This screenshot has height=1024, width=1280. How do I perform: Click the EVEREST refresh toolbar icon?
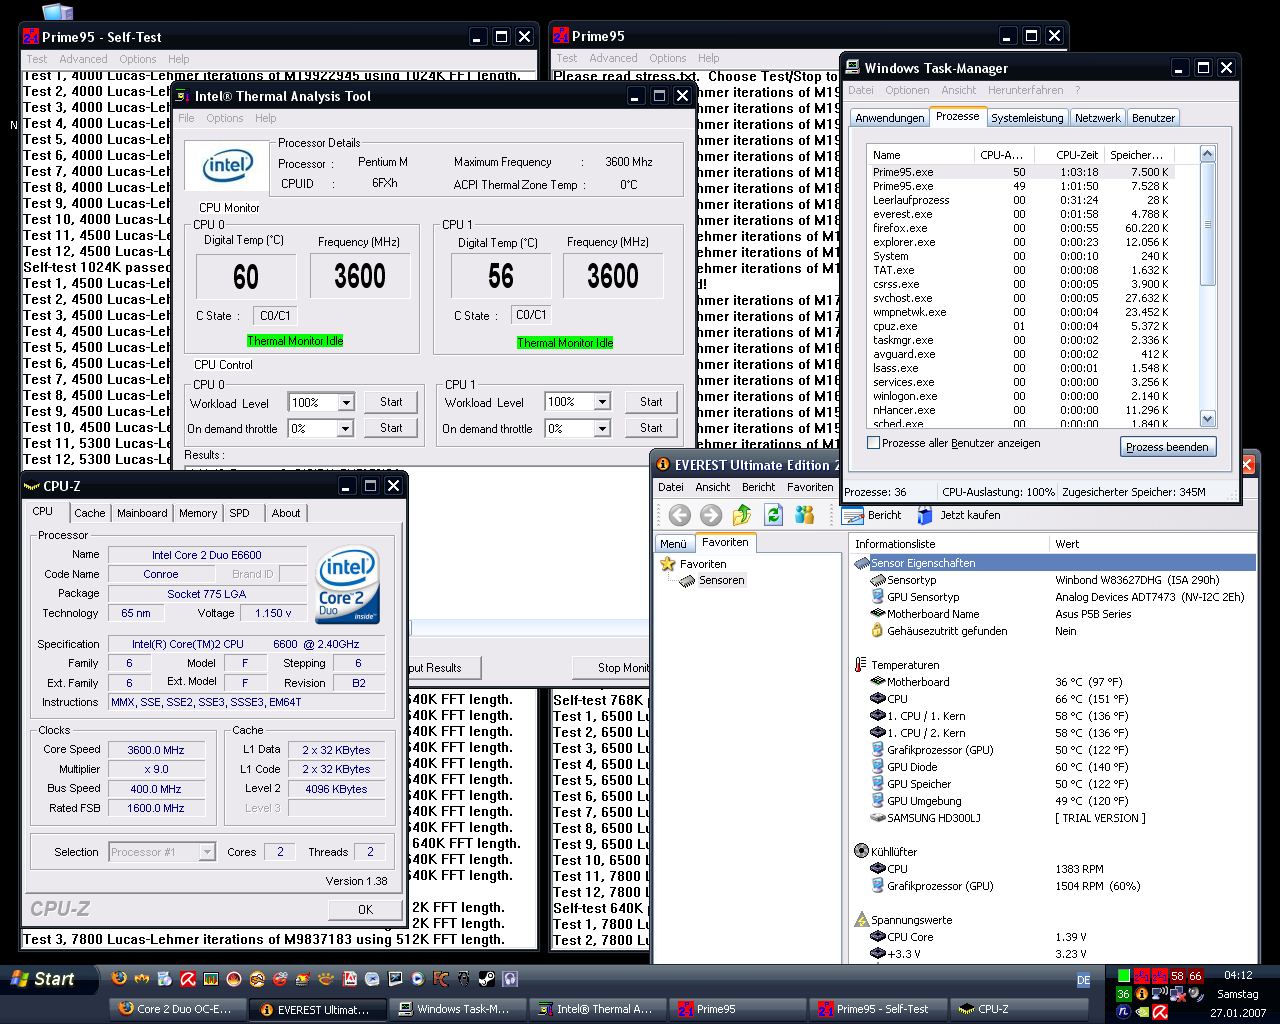(x=773, y=515)
